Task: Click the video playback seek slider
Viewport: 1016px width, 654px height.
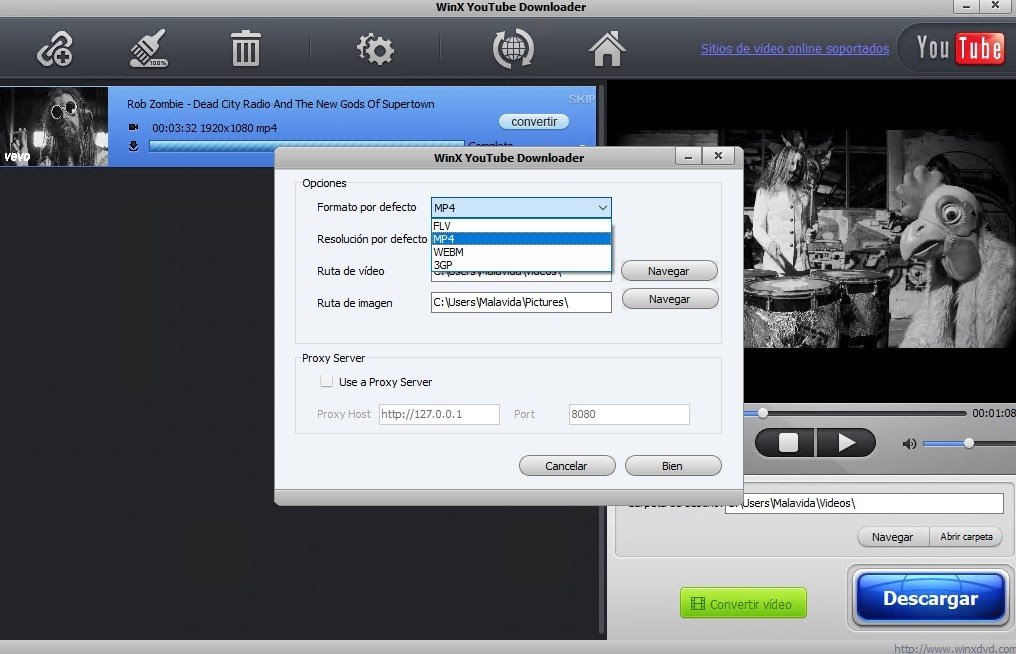Action: click(x=855, y=413)
